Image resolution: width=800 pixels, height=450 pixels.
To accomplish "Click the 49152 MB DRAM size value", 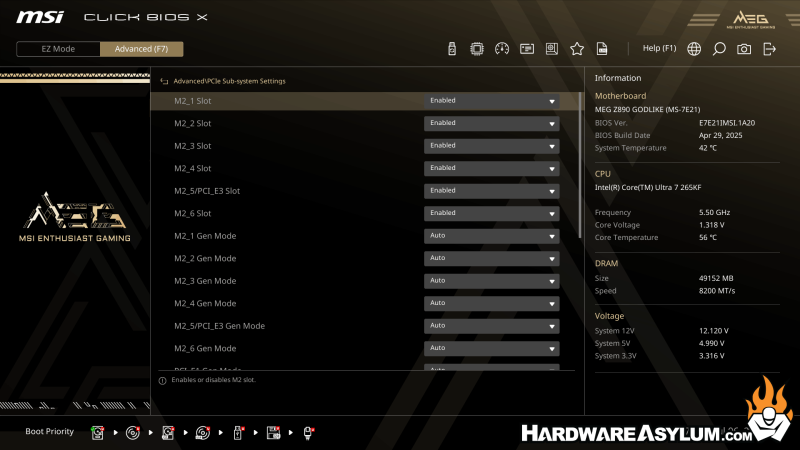I will point(716,278).
